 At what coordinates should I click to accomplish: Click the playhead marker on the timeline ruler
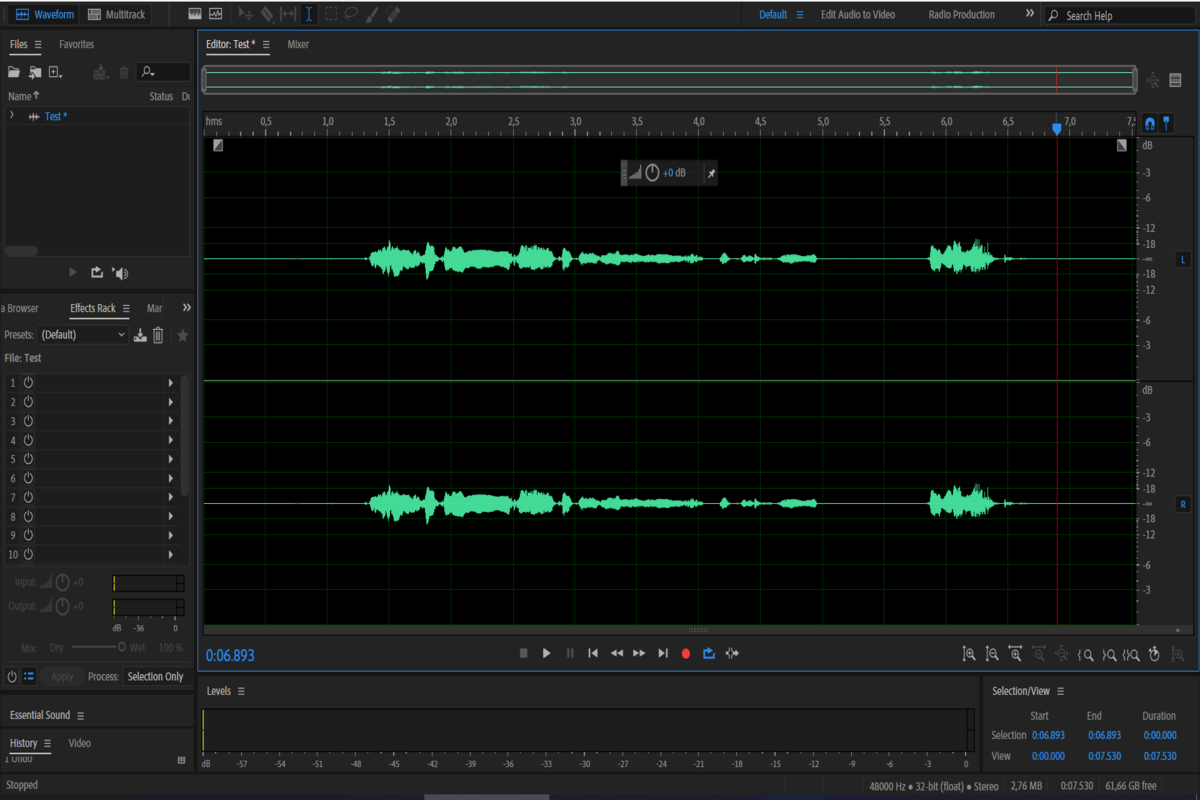(1057, 128)
